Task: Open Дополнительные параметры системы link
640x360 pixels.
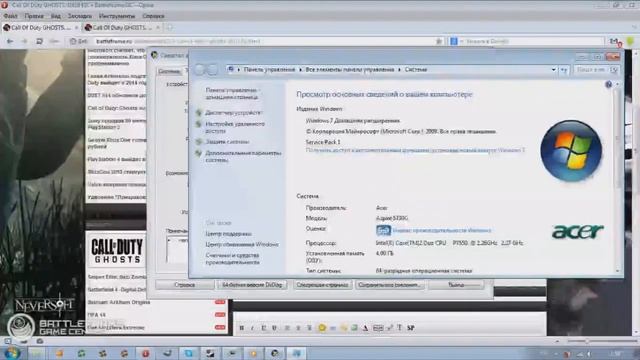Action: pos(243,156)
